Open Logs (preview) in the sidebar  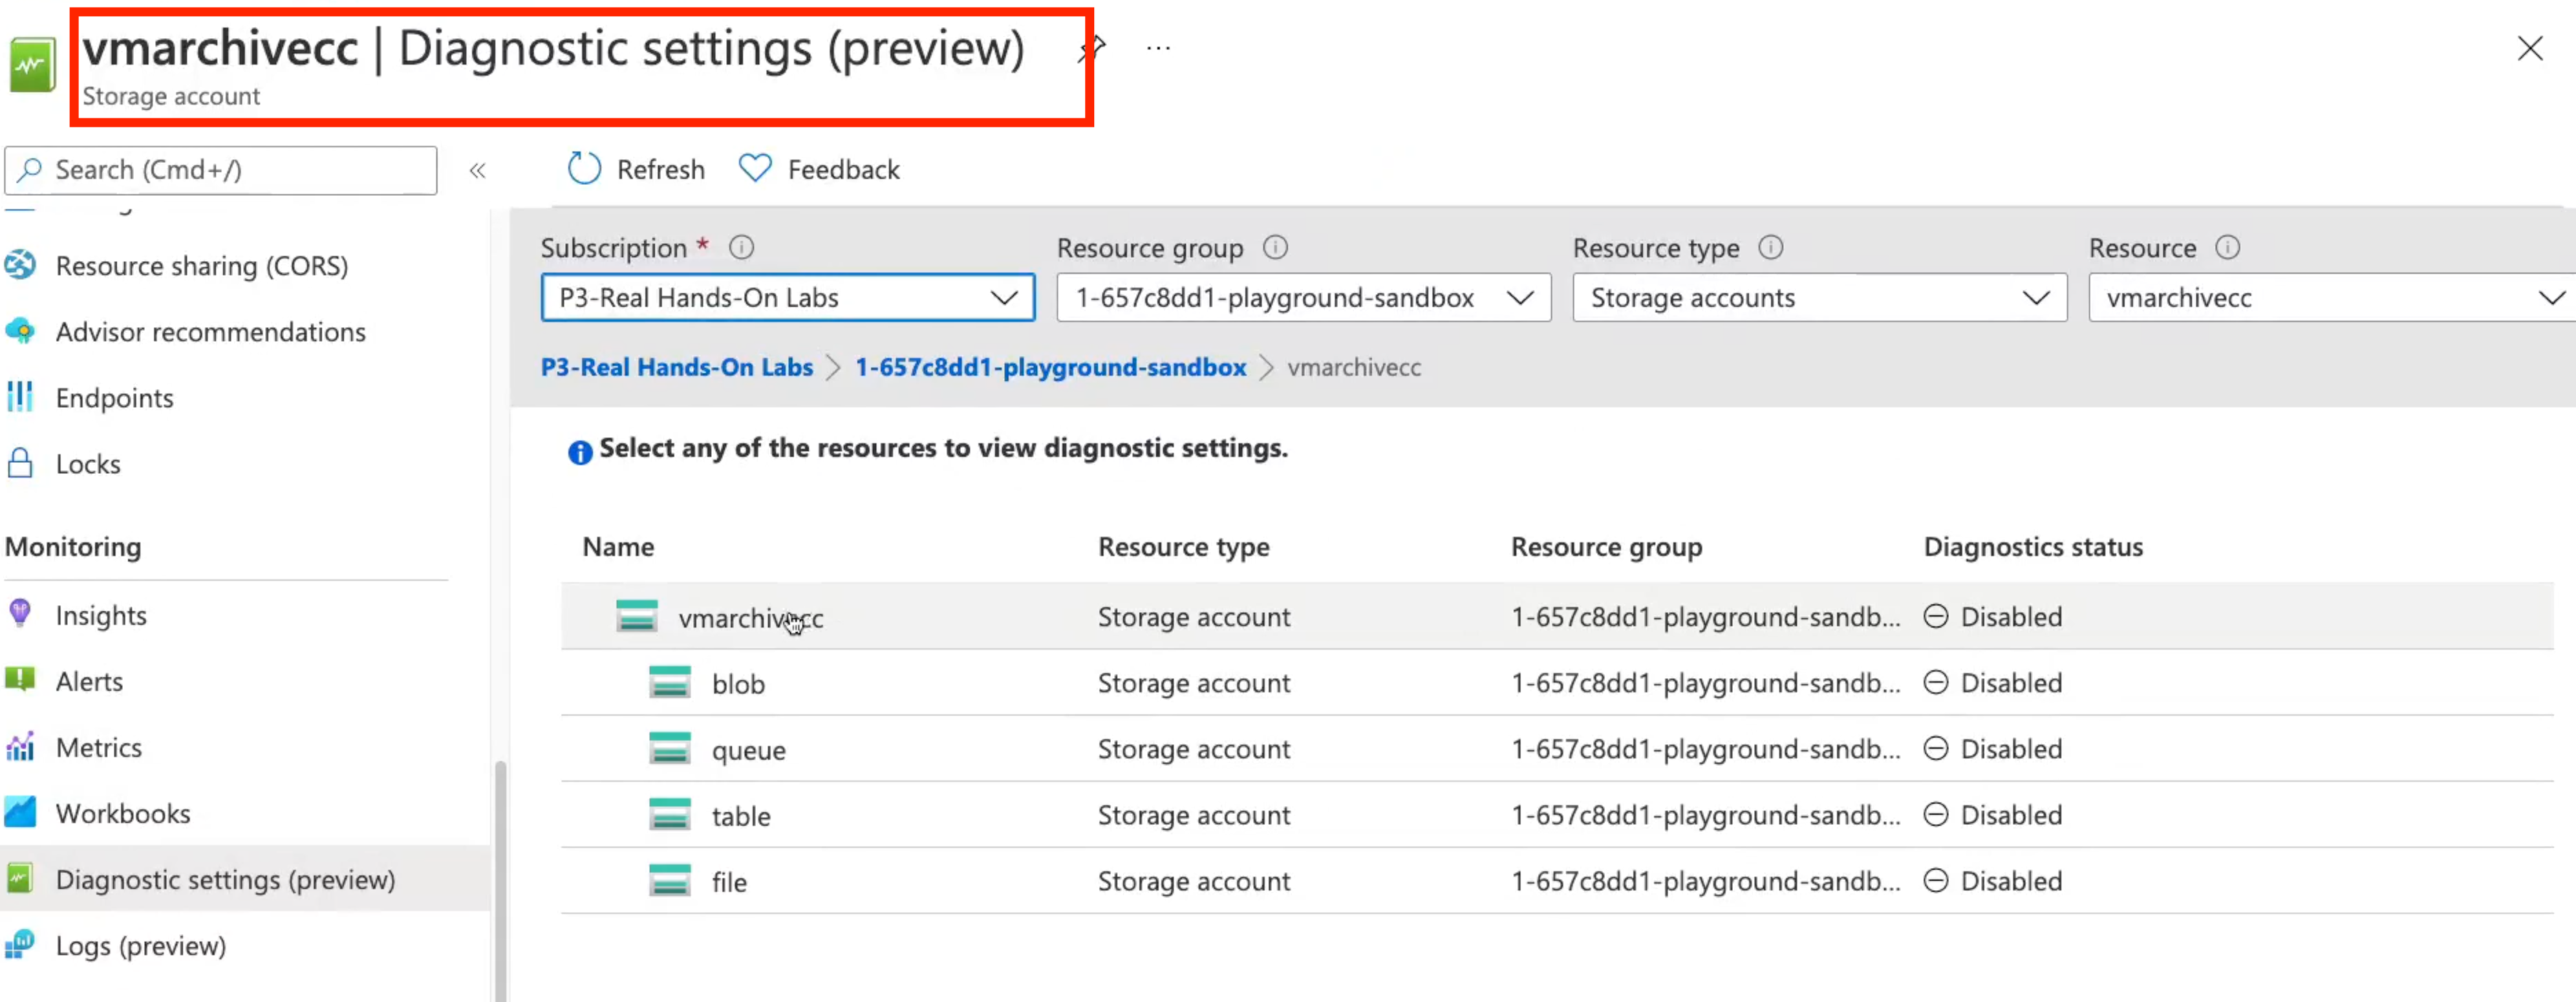point(141,945)
